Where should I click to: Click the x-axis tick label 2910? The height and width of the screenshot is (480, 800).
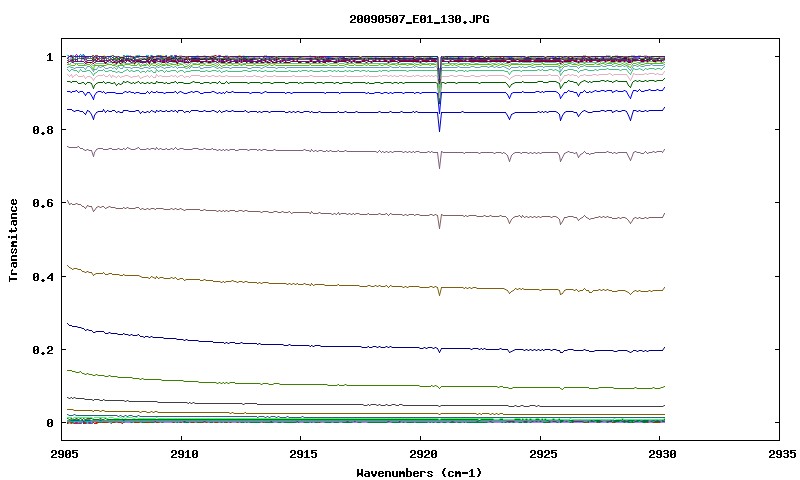[185, 454]
